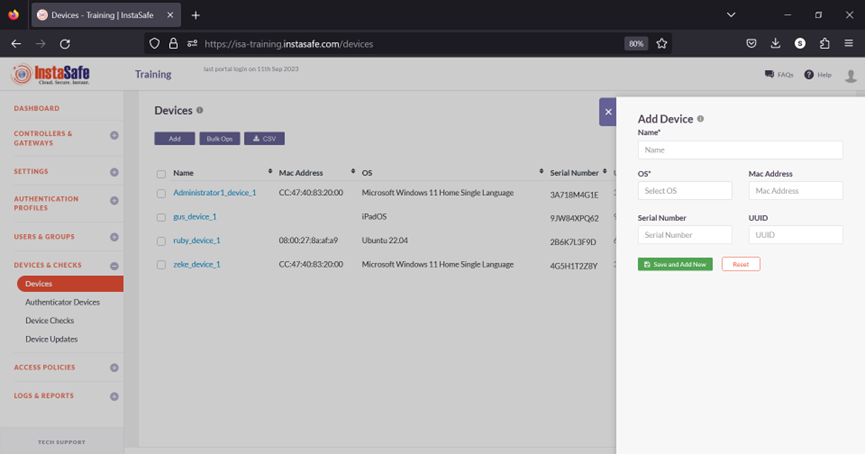This screenshot has width=865, height=454.
Task: Open Firefox downloads icon
Action: (775, 44)
